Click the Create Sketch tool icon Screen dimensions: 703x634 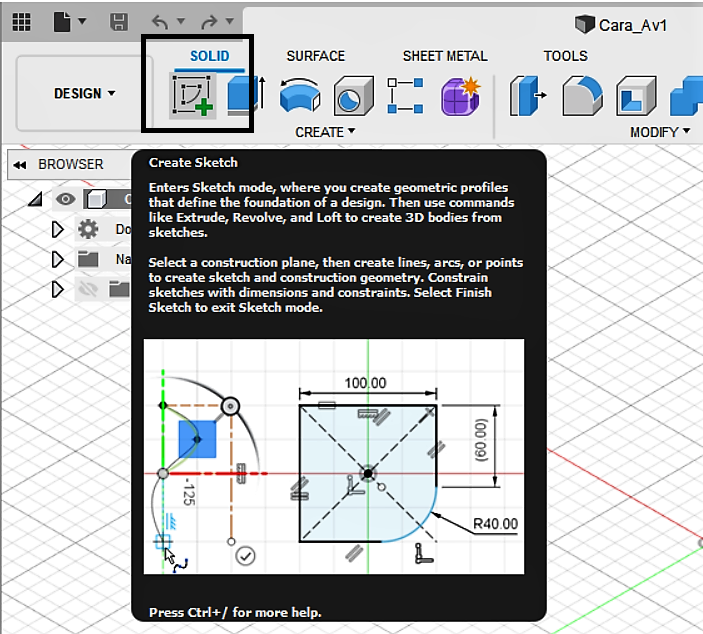point(193,96)
